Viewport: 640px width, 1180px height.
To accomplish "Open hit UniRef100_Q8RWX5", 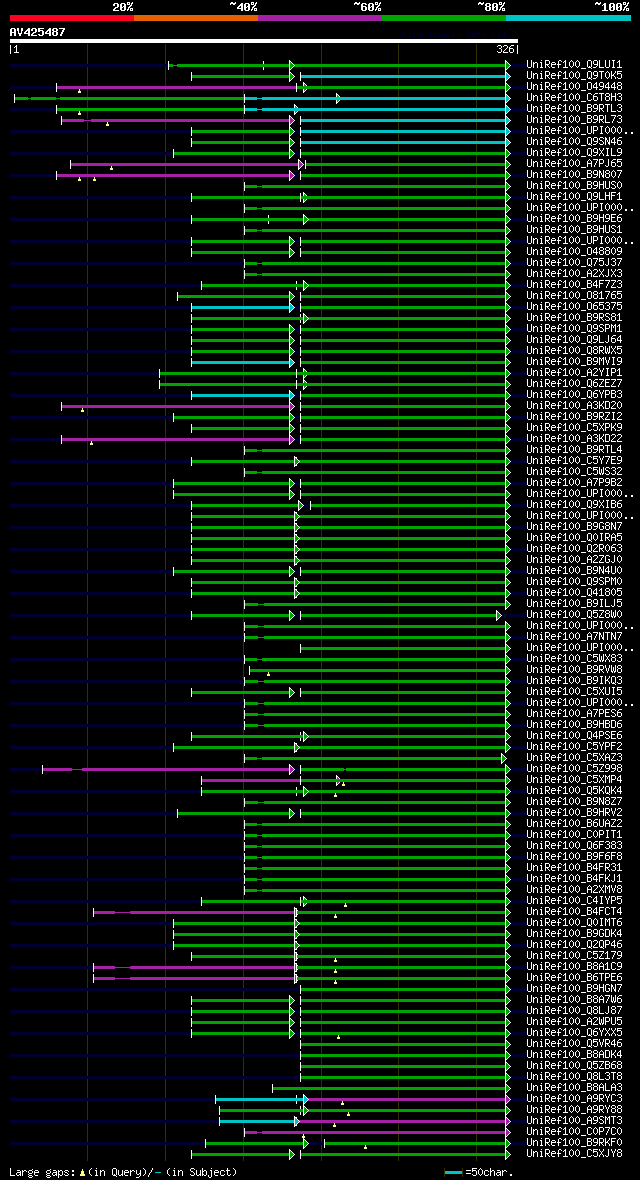I will pos(574,351).
